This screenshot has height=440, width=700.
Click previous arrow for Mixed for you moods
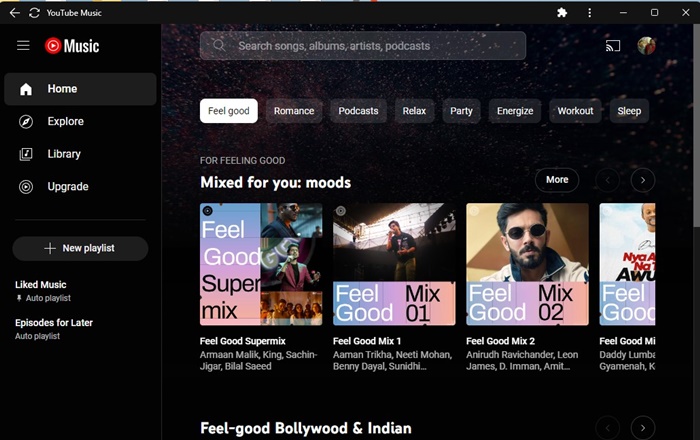(608, 180)
